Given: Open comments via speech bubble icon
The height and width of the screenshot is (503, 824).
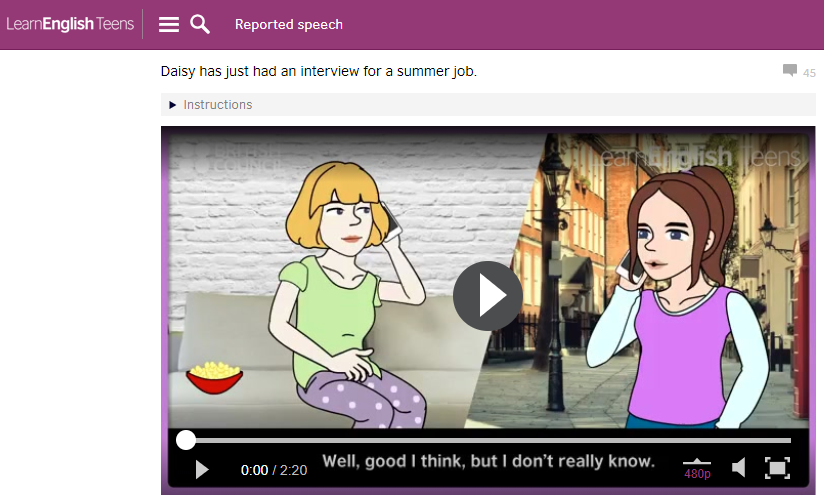Looking at the screenshot, I should point(789,70).
